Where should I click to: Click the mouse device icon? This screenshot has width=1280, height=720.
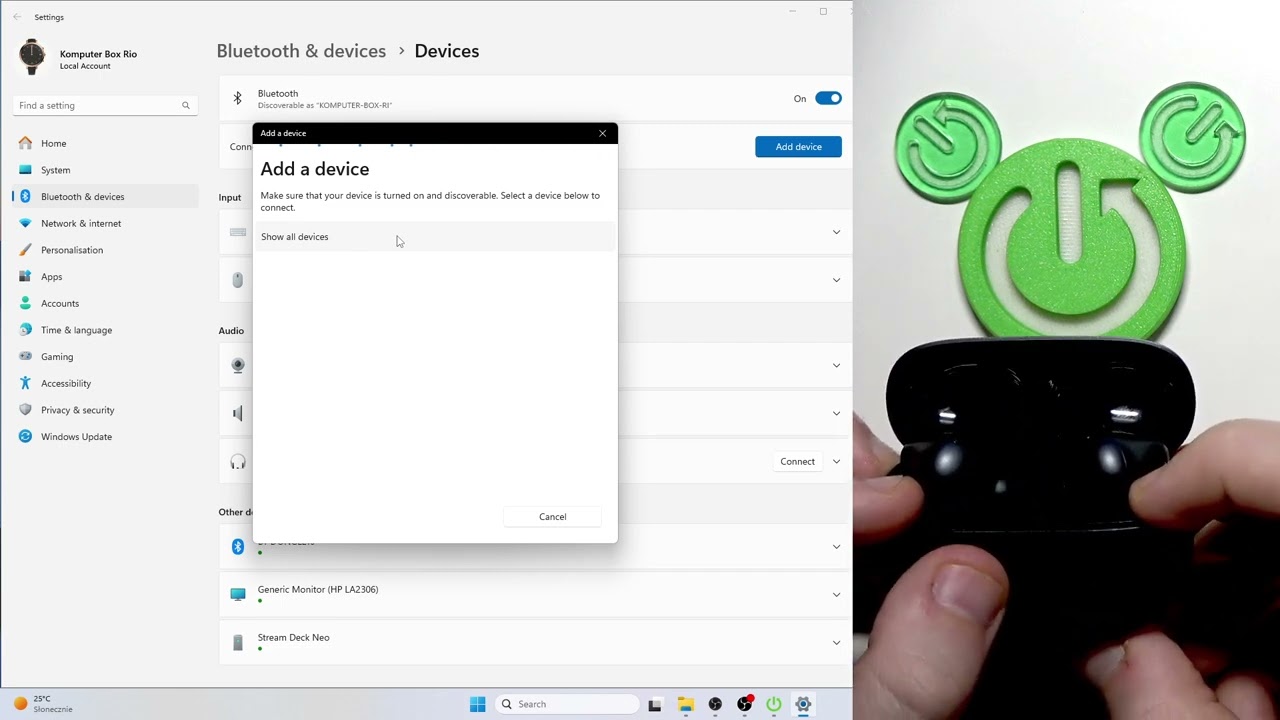pyautogui.click(x=238, y=280)
